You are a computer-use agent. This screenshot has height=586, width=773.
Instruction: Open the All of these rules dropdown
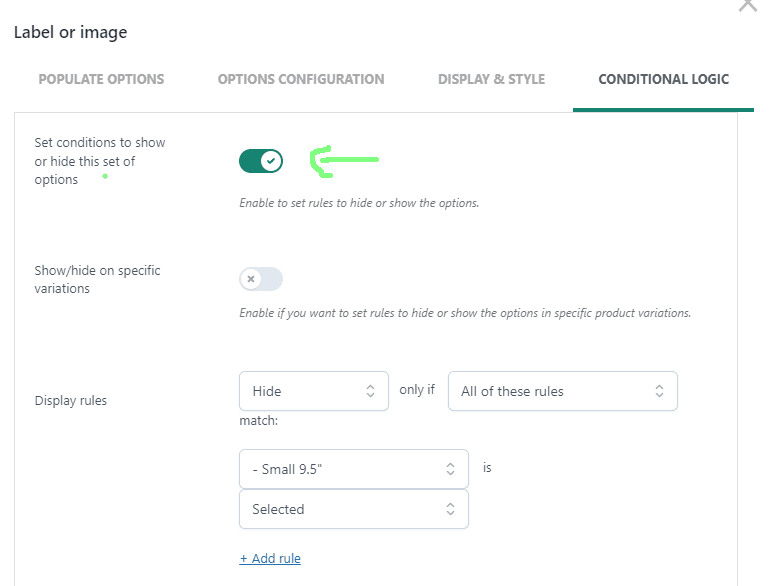pos(562,391)
